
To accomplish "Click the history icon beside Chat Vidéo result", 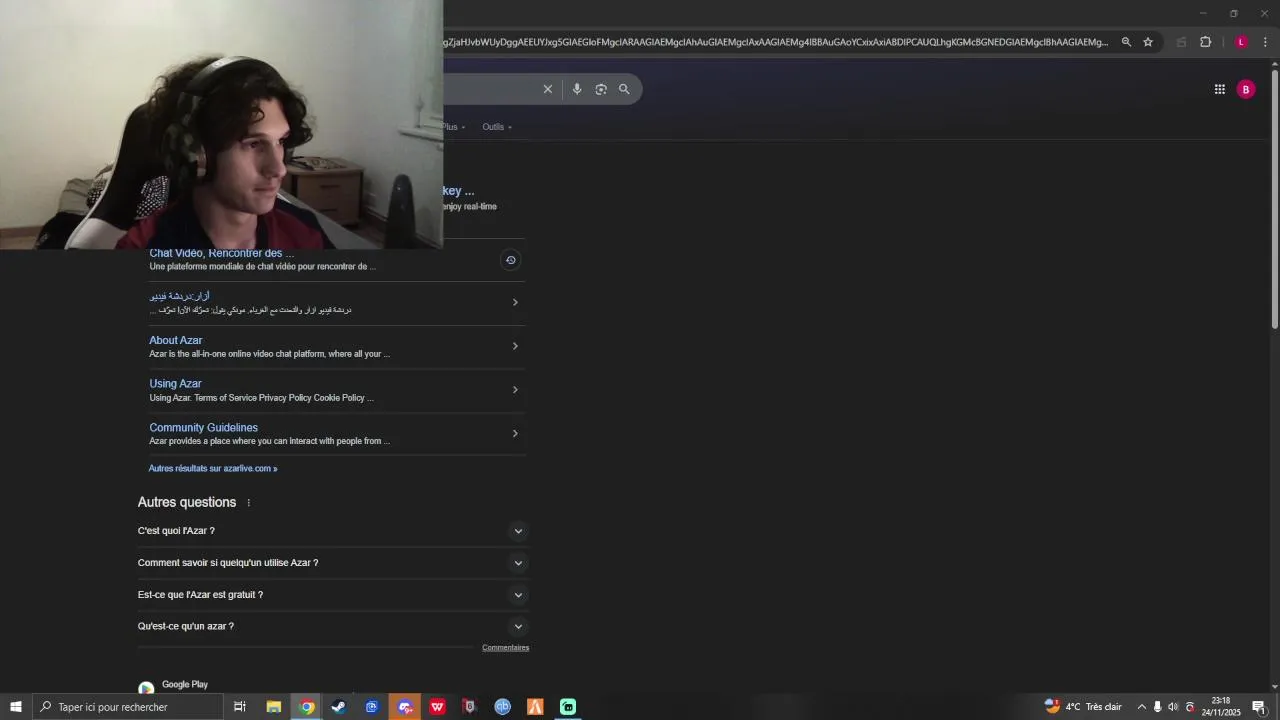I will [x=510, y=260].
